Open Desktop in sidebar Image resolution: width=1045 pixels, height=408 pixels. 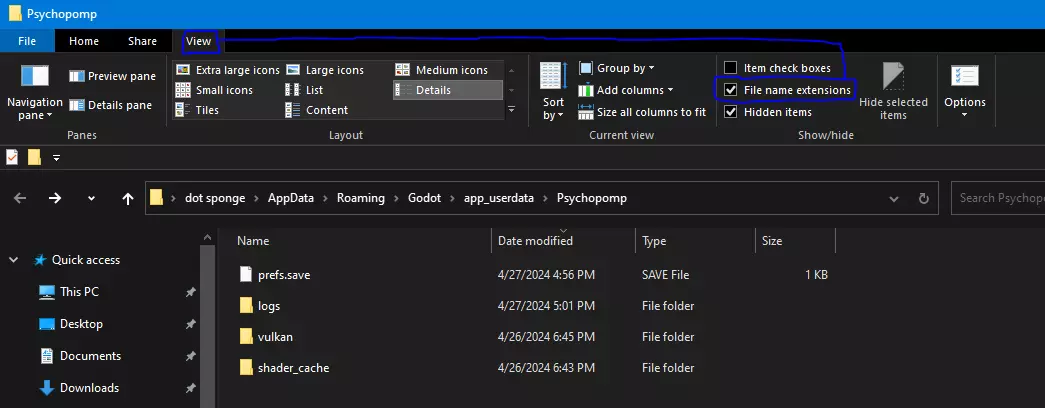pyautogui.click(x=81, y=324)
